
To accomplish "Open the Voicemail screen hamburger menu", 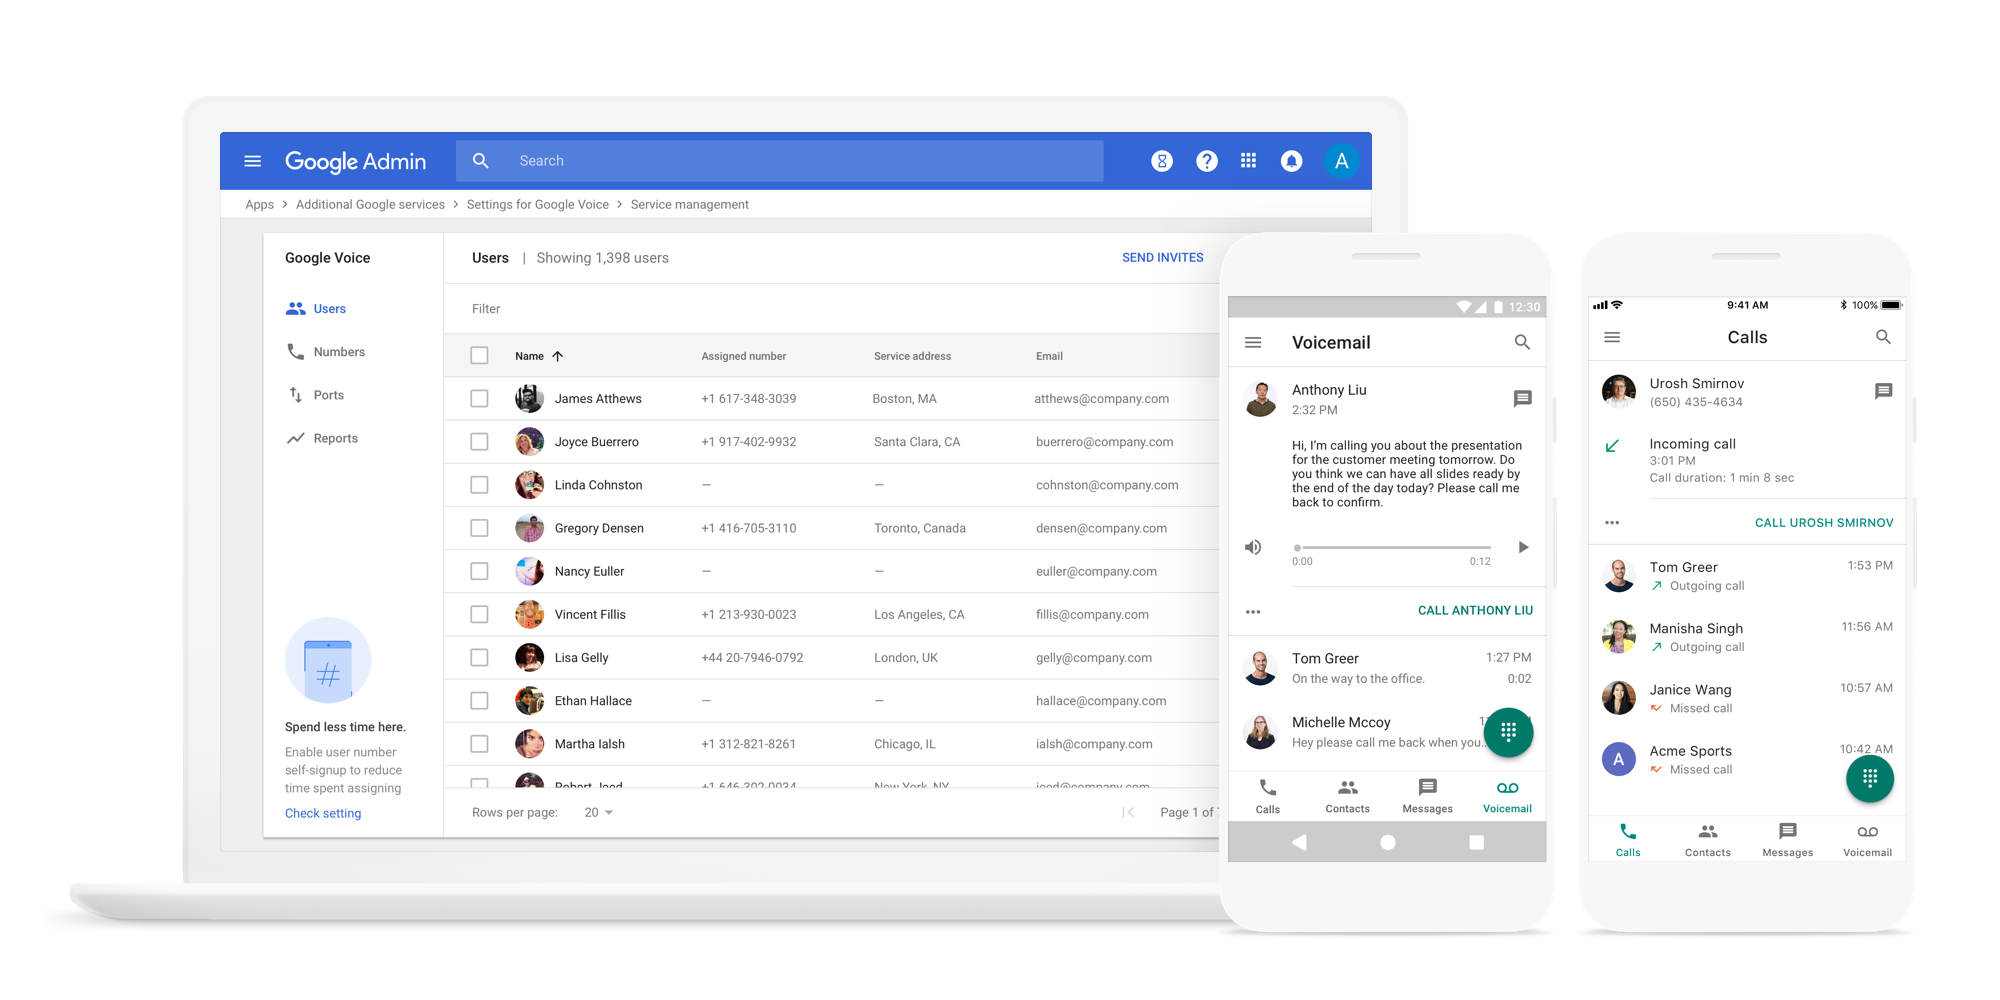I will tap(1253, 343).
